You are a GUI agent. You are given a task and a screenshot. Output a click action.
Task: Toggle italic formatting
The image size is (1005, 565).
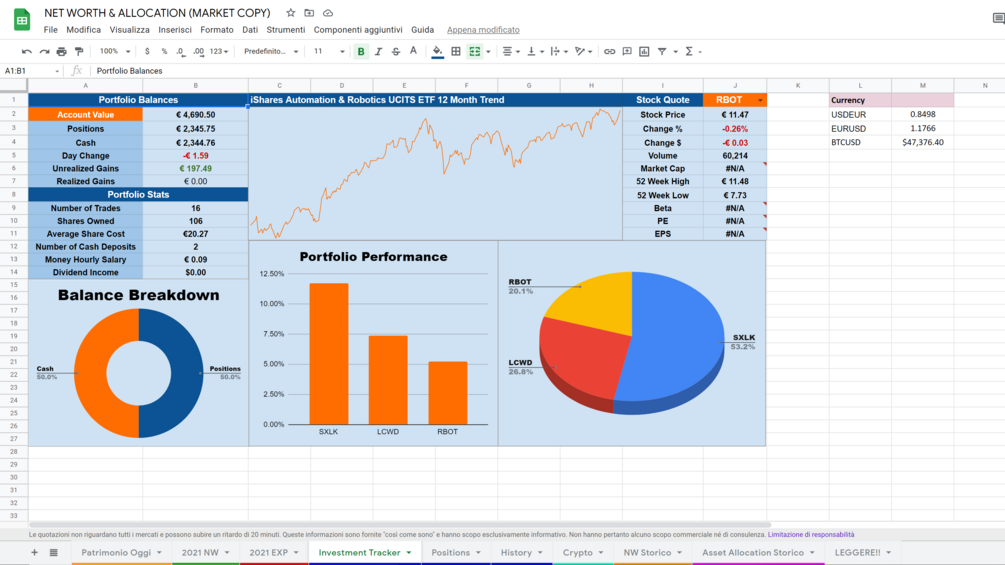click(378, 51)
